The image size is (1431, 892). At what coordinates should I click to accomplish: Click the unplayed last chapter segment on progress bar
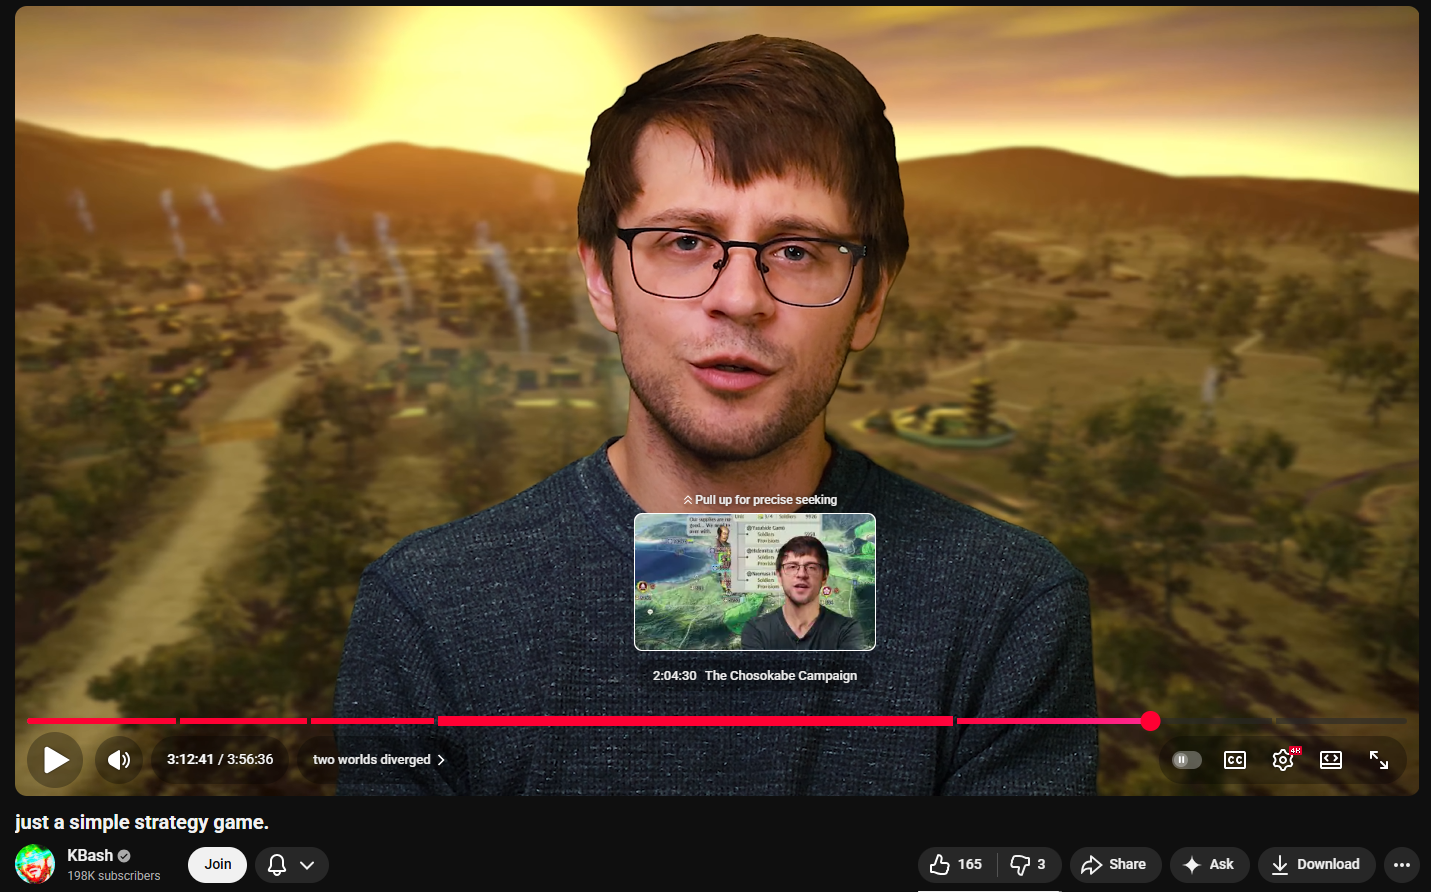click(x=1341, y=721)
